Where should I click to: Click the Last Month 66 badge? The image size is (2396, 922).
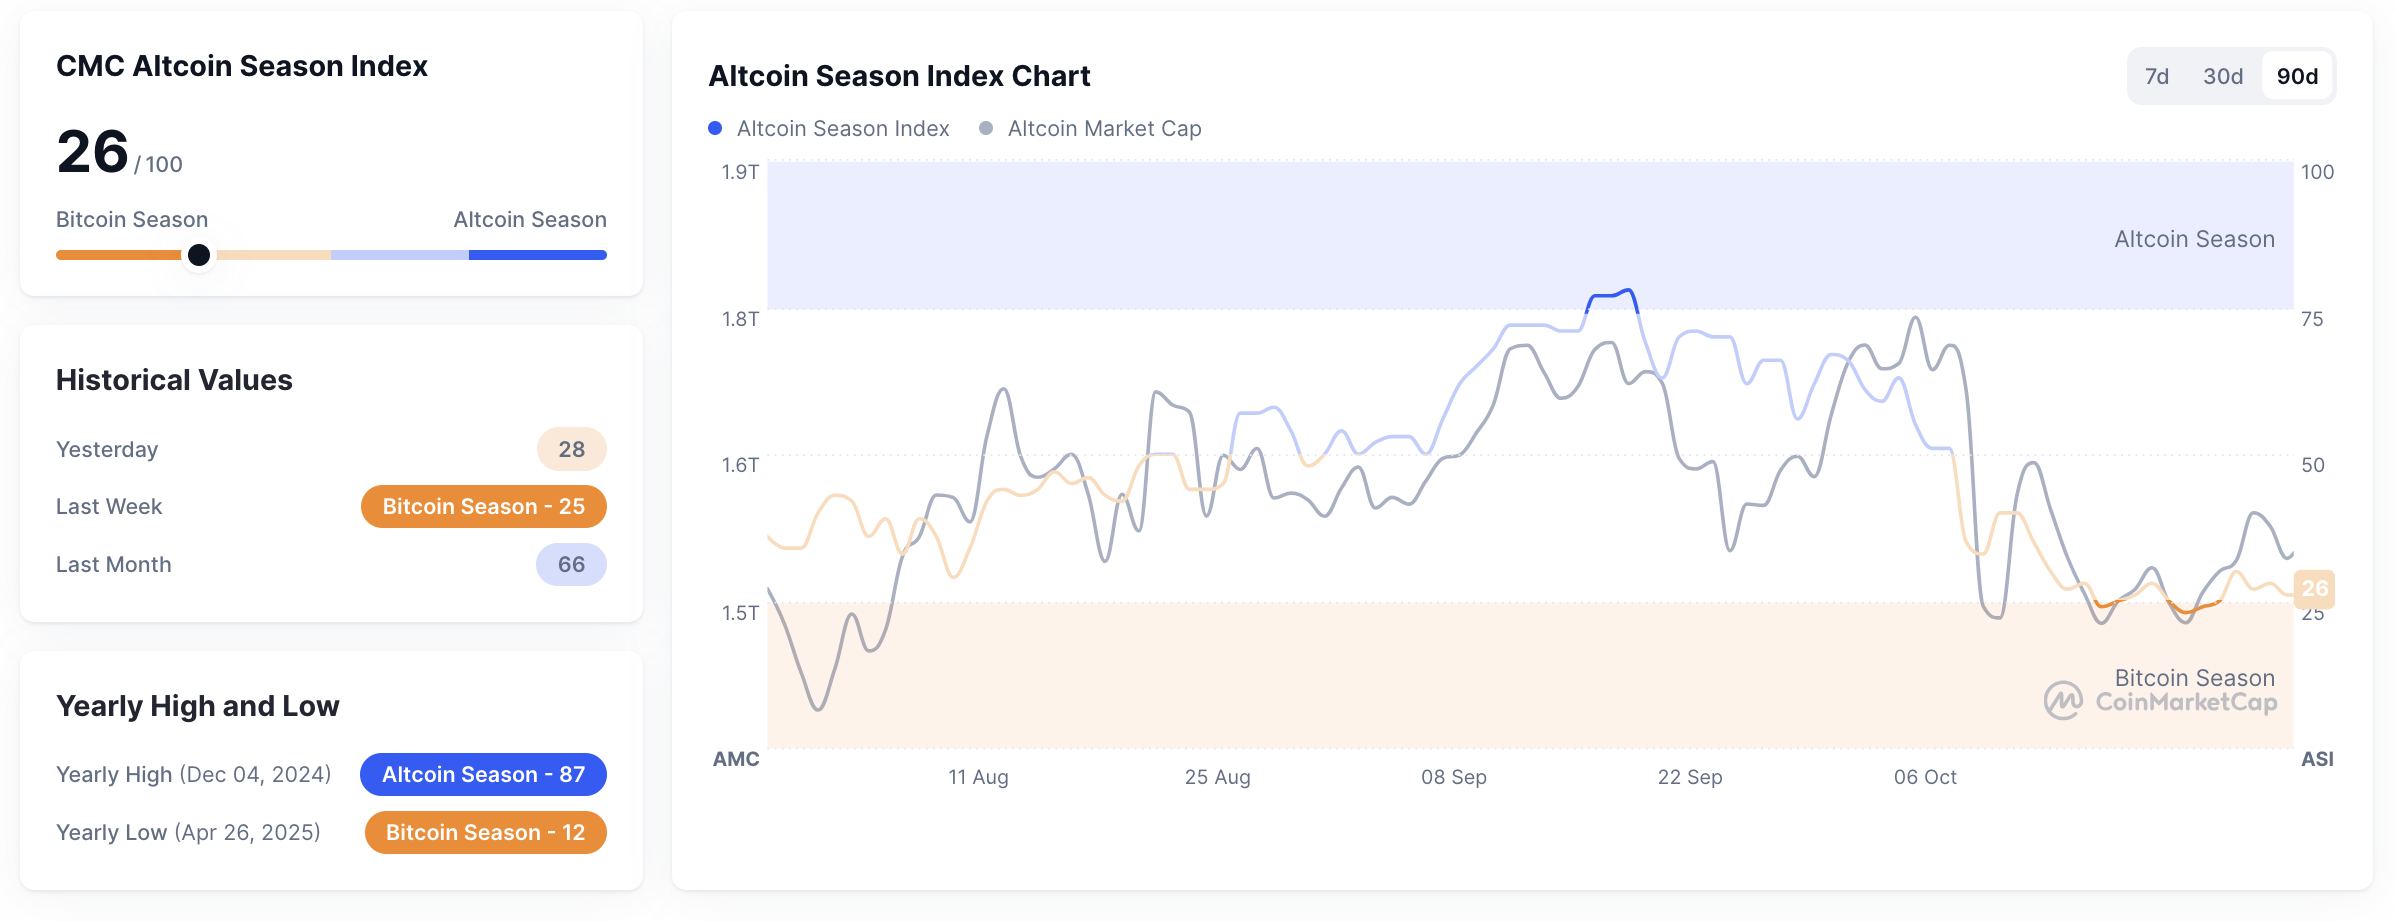571,565
